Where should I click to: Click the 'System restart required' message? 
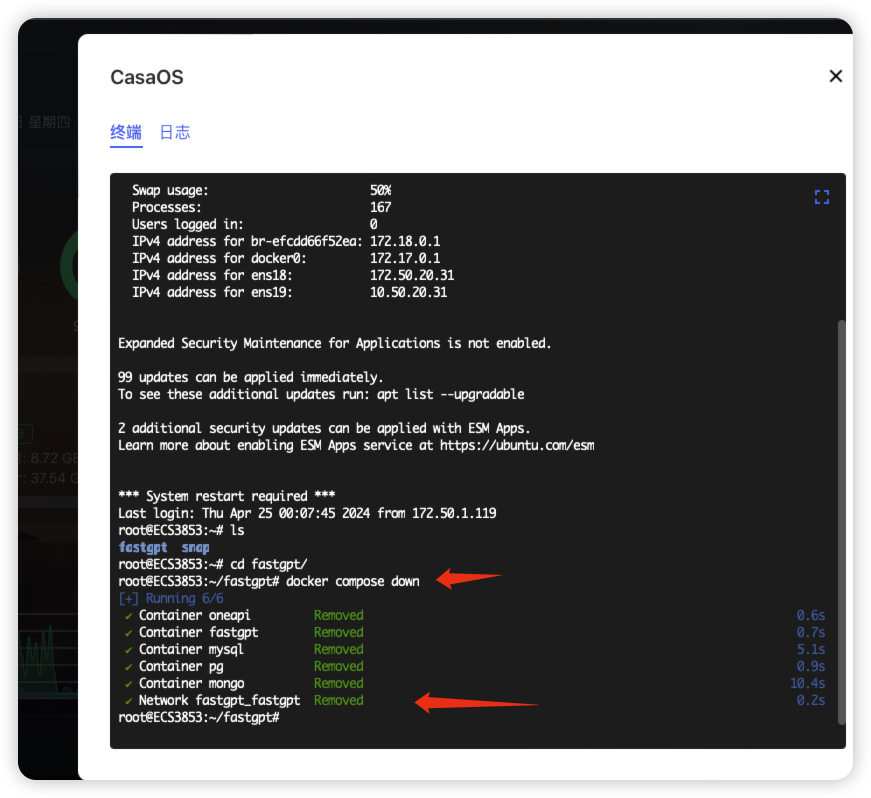click(227, 496)
